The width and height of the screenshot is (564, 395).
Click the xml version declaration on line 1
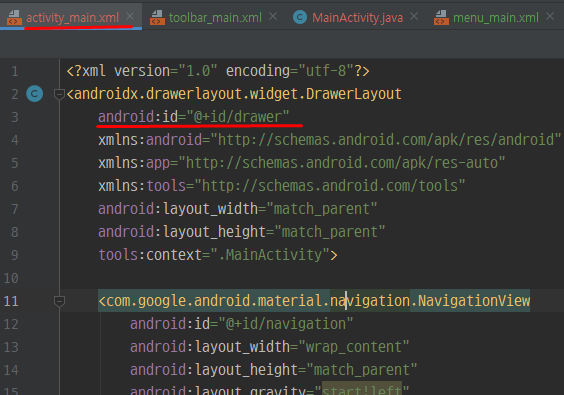click(218, 71)
